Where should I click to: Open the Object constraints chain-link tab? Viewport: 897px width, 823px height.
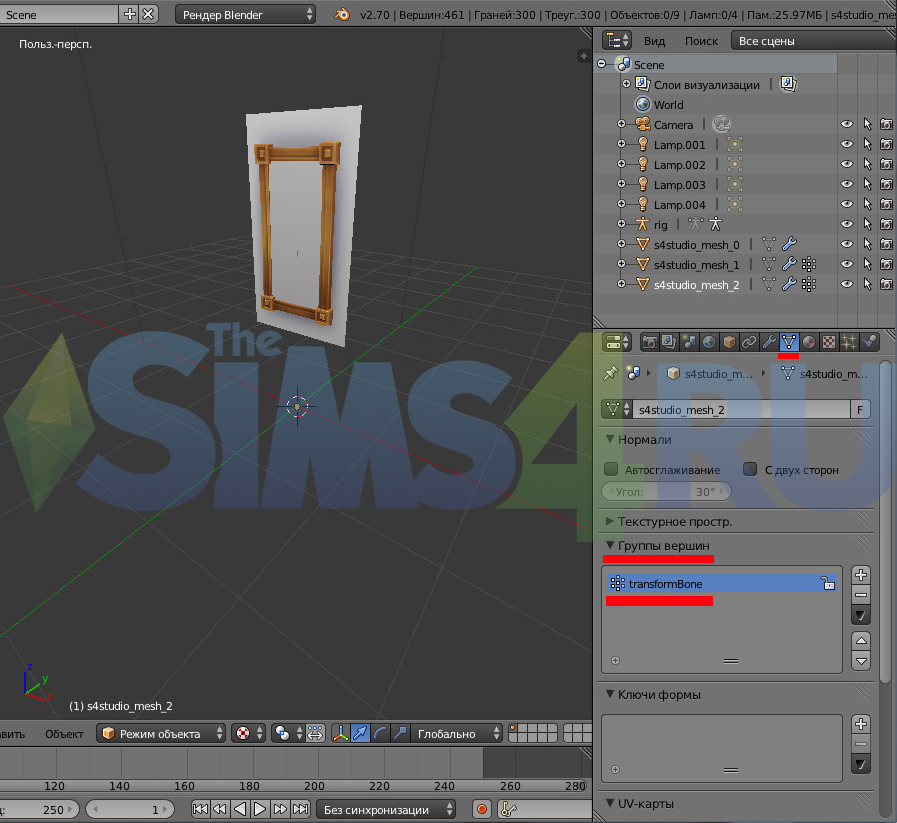point(749,342)
